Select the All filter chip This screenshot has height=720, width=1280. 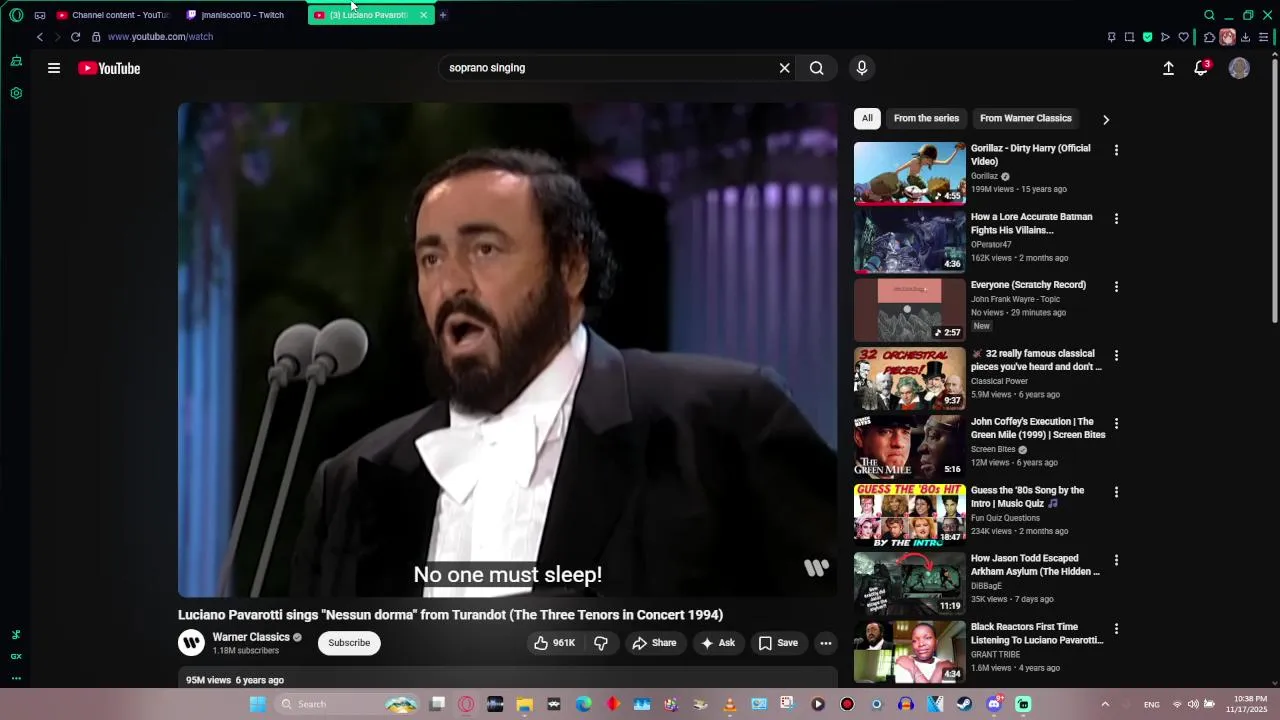(867, 118)
